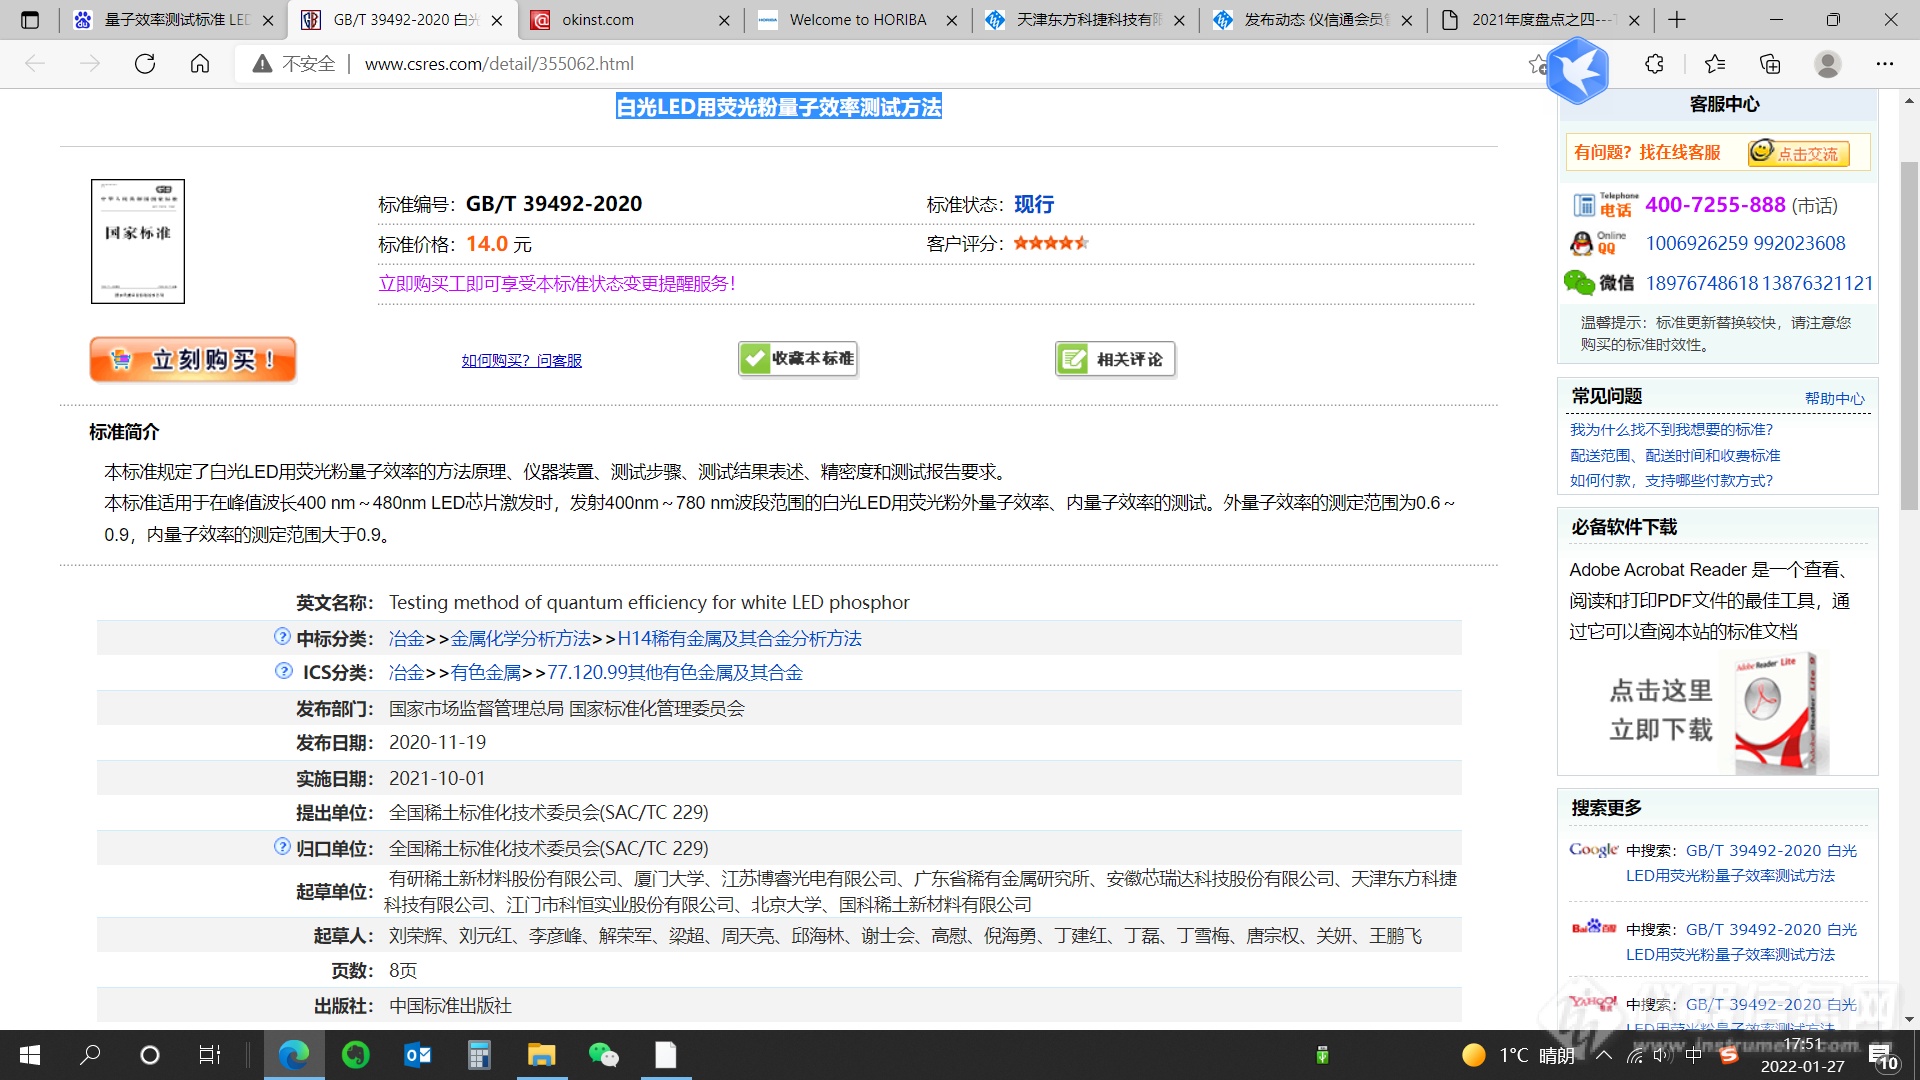Open 帮助中心 link
The width and height of the screenshot is (1920, 1080).
click(x=1834, y=398)
